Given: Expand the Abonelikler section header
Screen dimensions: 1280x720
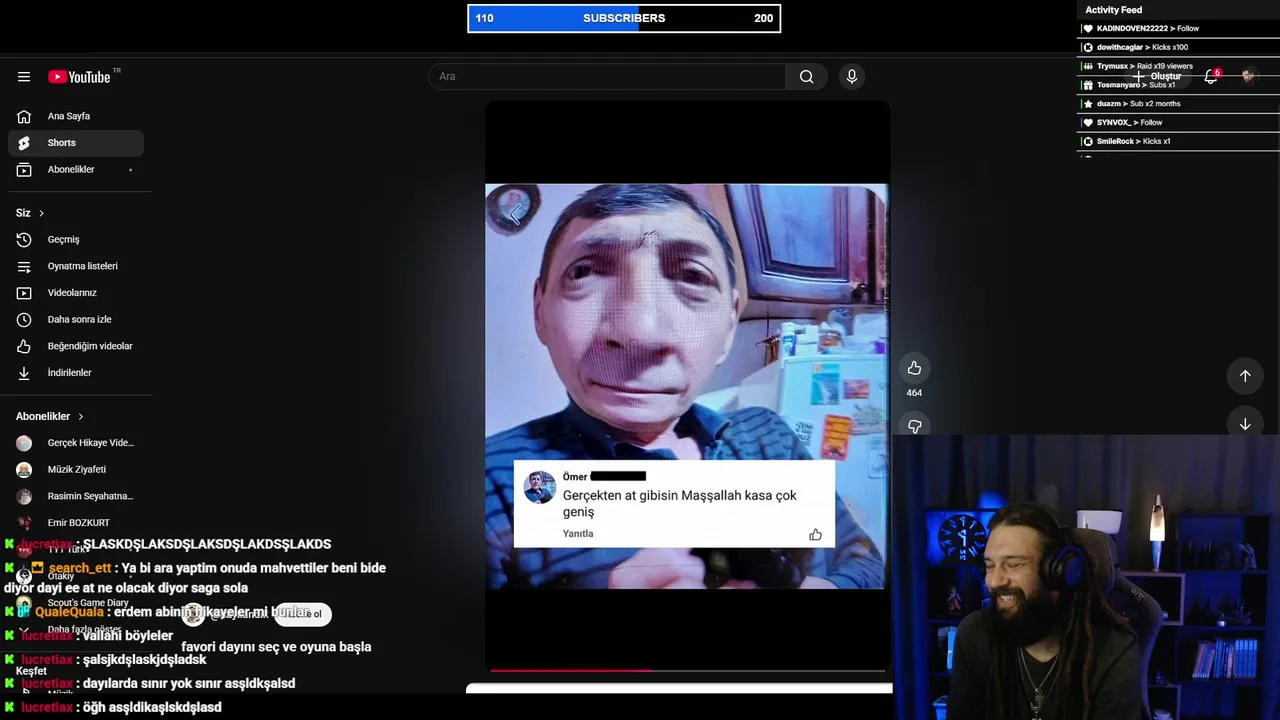Looking at the screenshot, I should click(x=50, y=416).
